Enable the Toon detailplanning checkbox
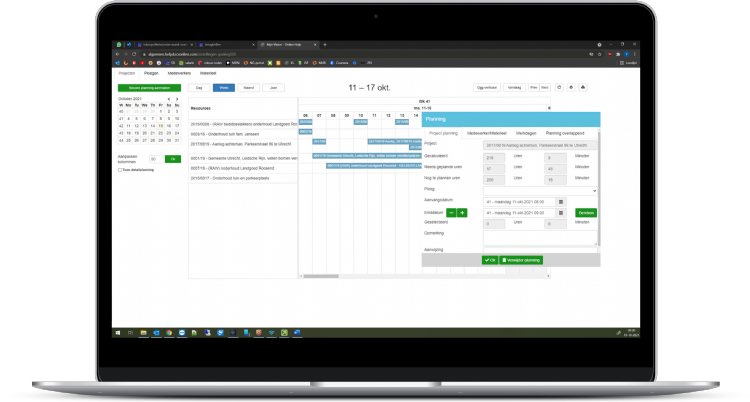Screen dimensions: 750x402 pyautogui.click(x=120, y=170)
